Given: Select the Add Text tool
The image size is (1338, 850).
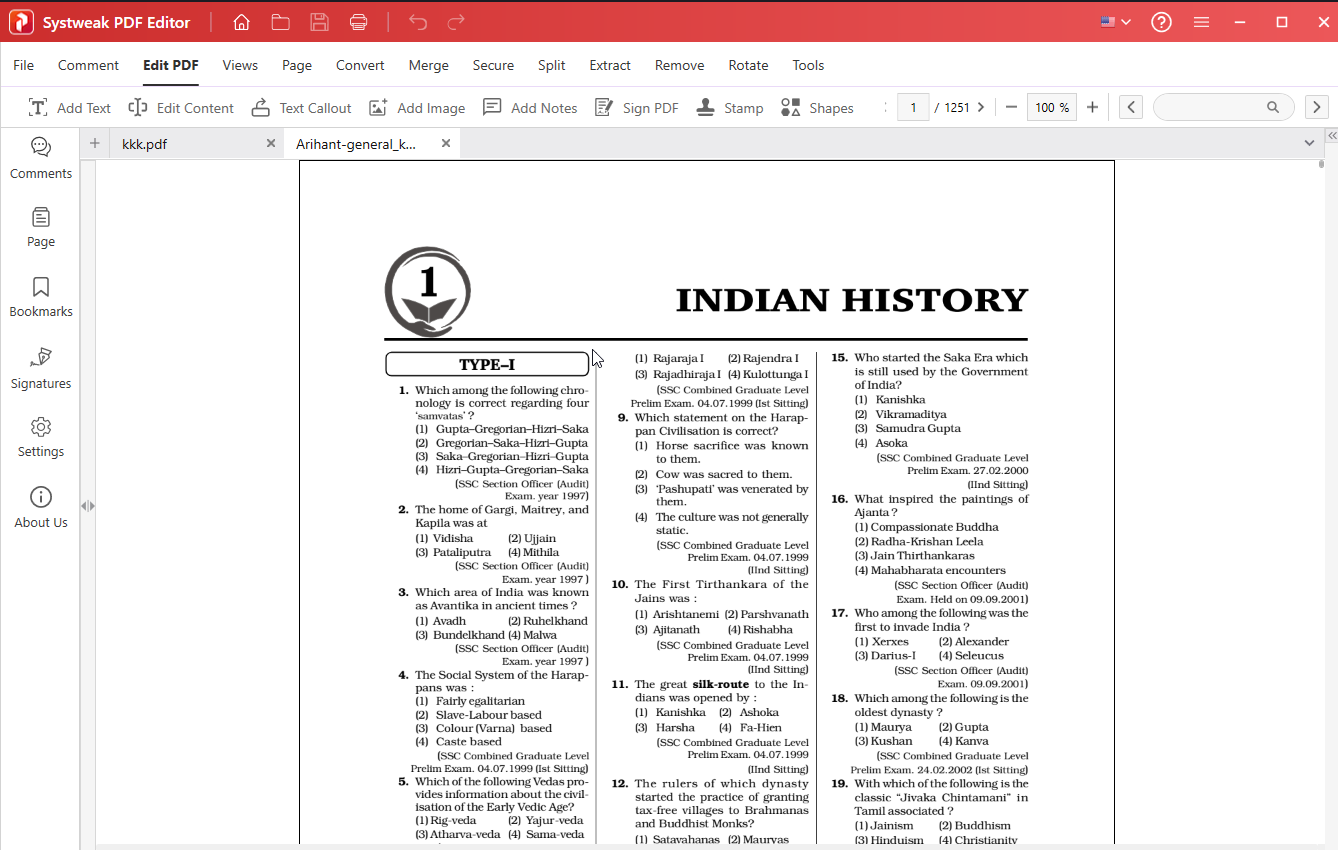Looking at the screenshot, I should (x=70, y=107).
